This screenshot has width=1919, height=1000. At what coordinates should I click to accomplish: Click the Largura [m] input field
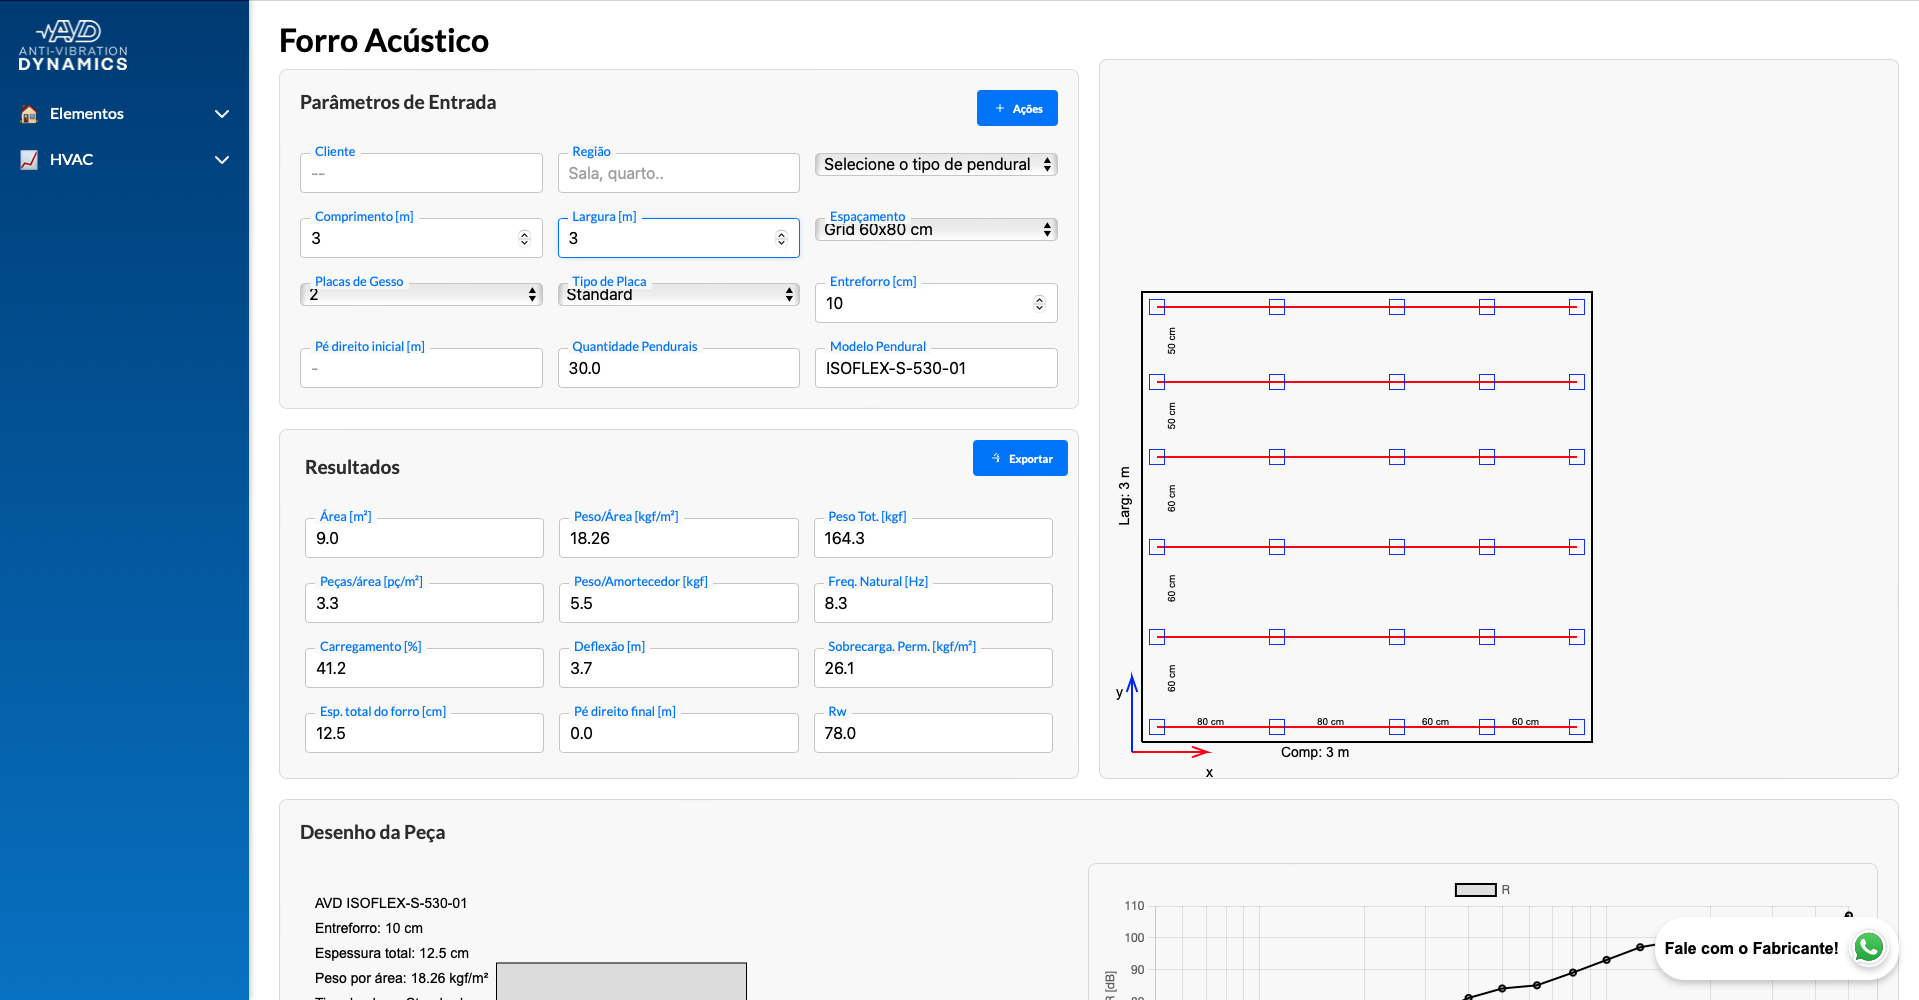coord(678,238)
